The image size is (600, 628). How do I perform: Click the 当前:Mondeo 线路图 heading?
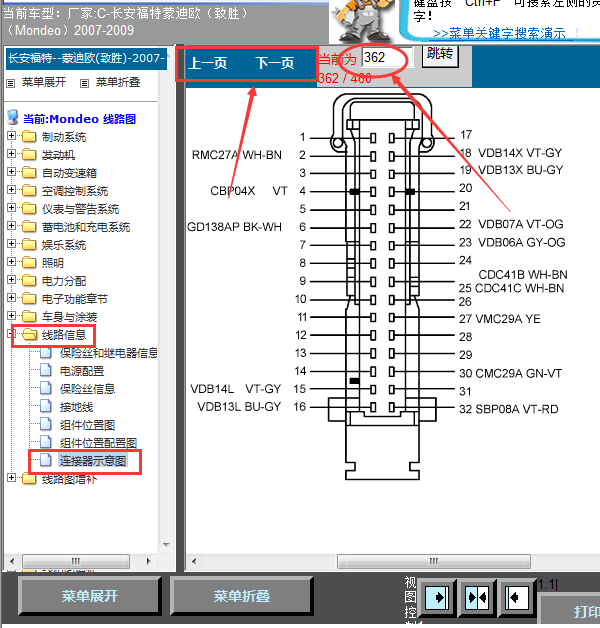click(79, 119)
